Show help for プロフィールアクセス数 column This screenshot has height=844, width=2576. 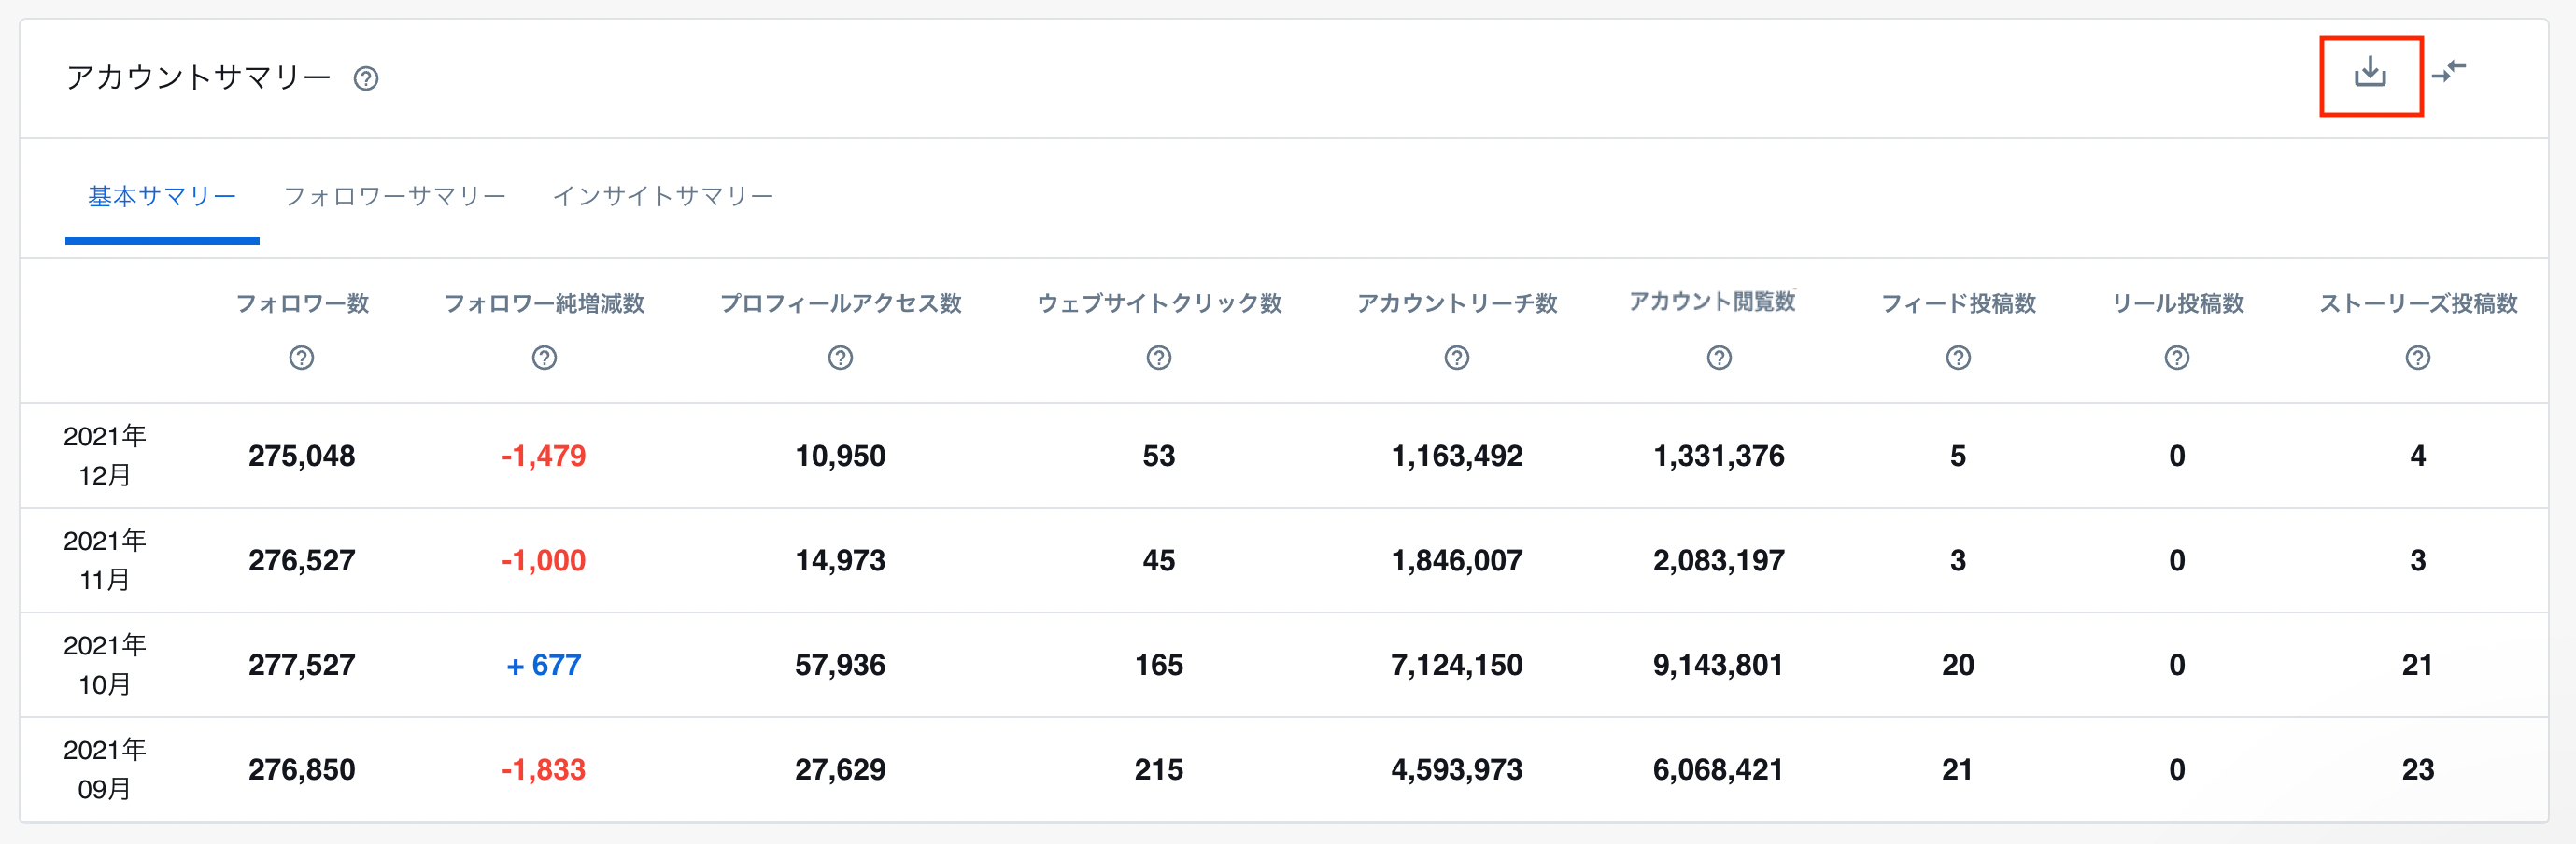(840, 358)
